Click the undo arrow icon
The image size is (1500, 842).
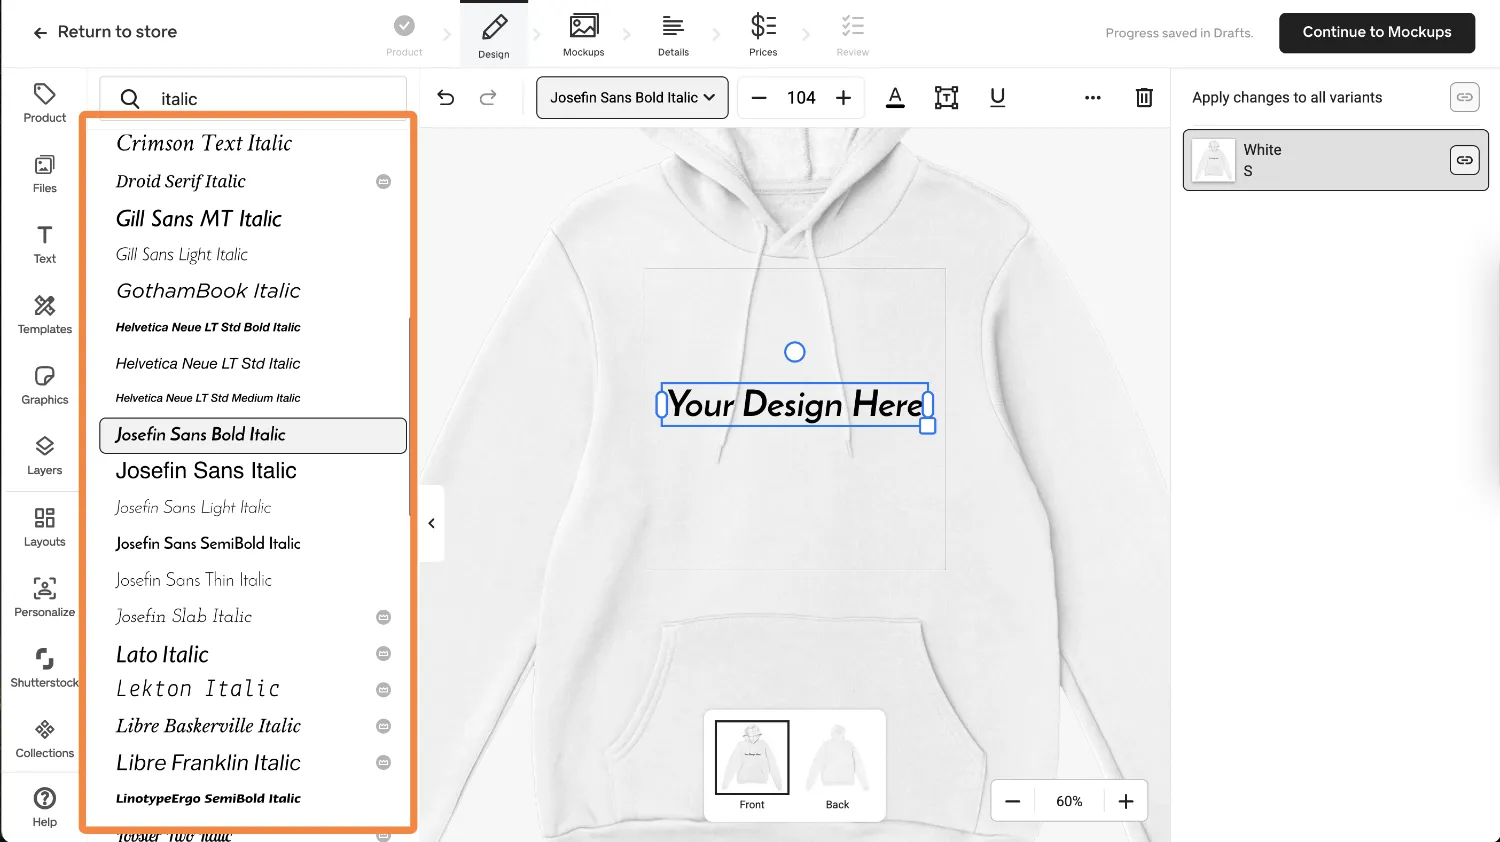(446, 98)
